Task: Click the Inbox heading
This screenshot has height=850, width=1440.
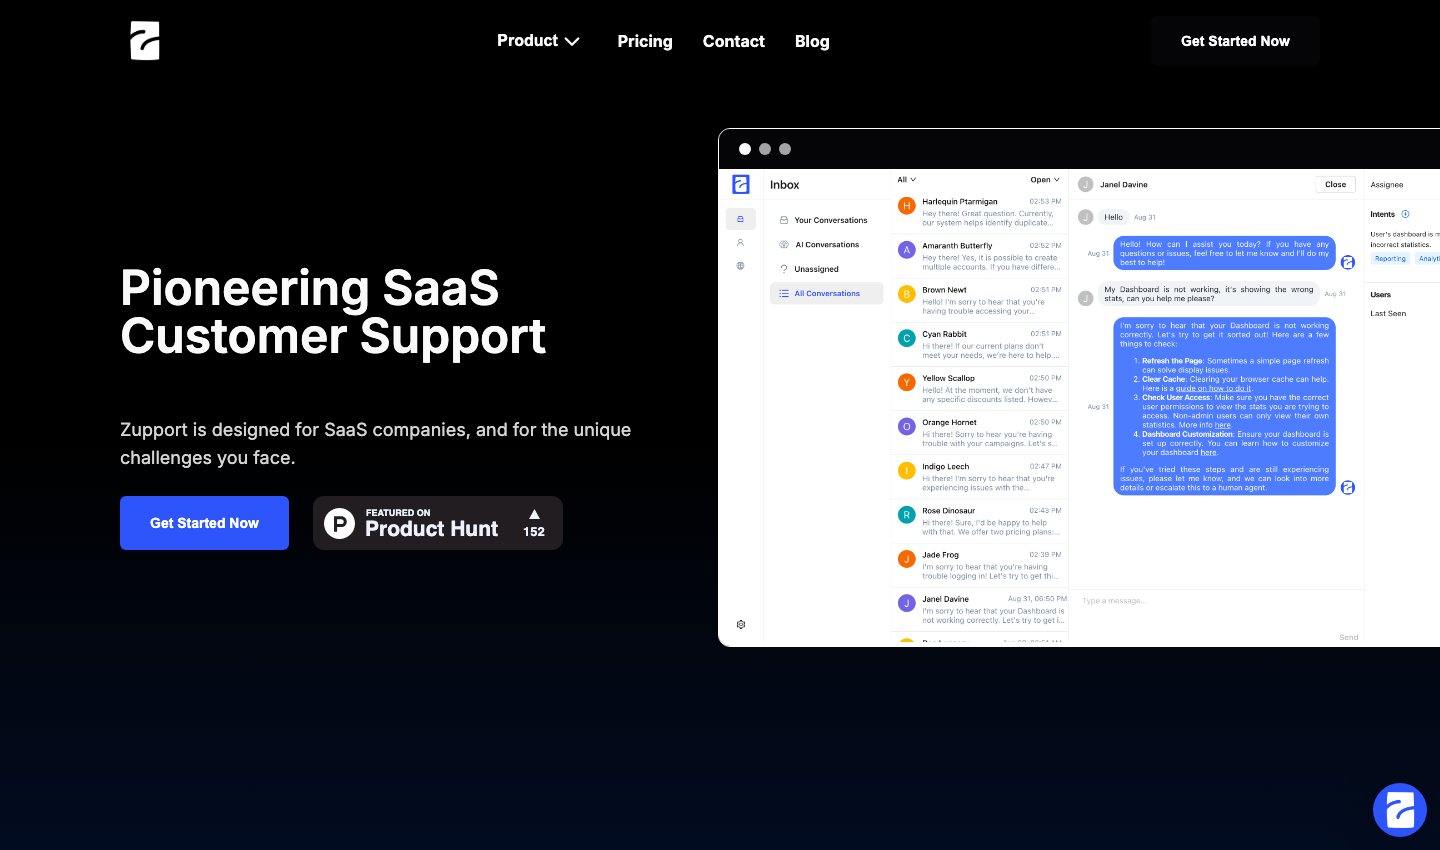Action: (784, 185)
